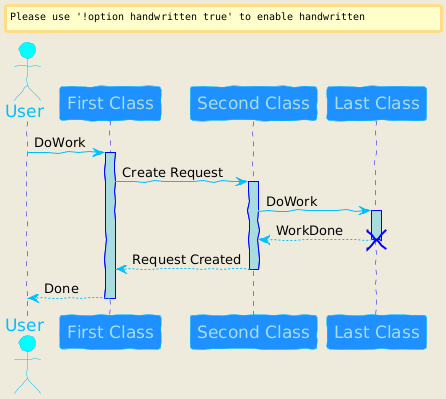
Task: Select the top First Class box
Action: coord(110,103)
